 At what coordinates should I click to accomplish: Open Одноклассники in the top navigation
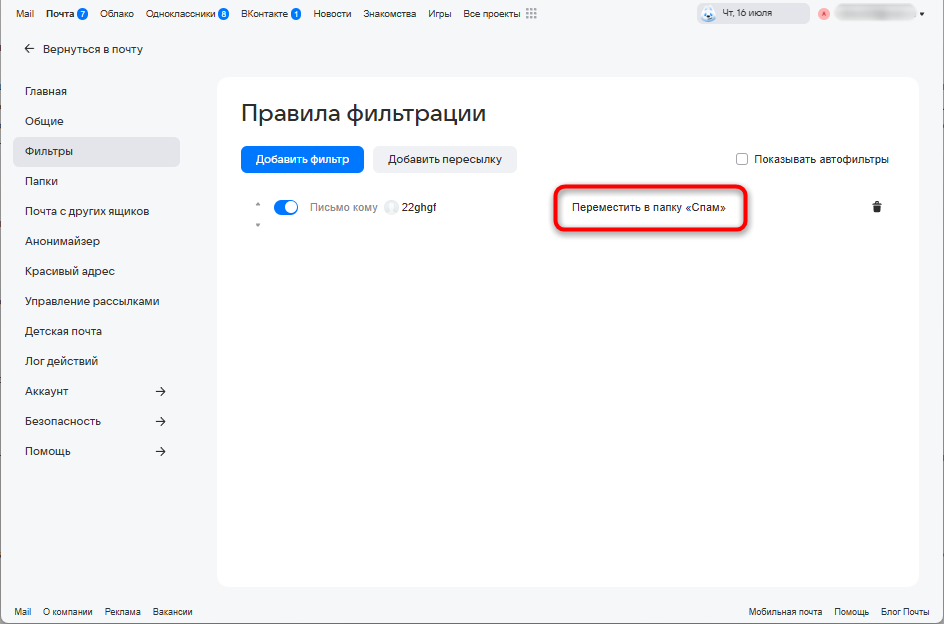[x=181, y=13]
